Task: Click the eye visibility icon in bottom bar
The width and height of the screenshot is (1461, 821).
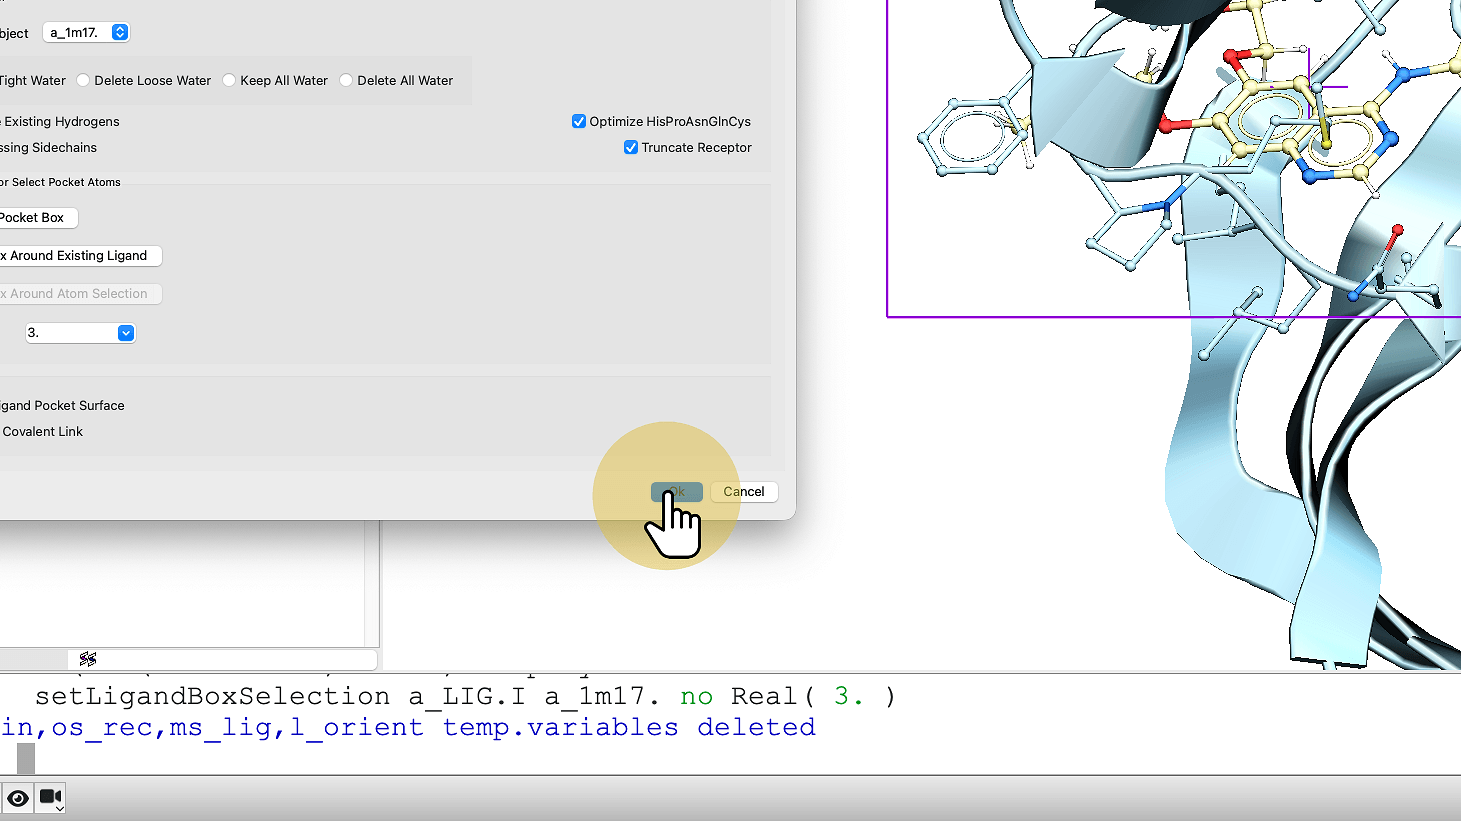Action: coord(18,798)
